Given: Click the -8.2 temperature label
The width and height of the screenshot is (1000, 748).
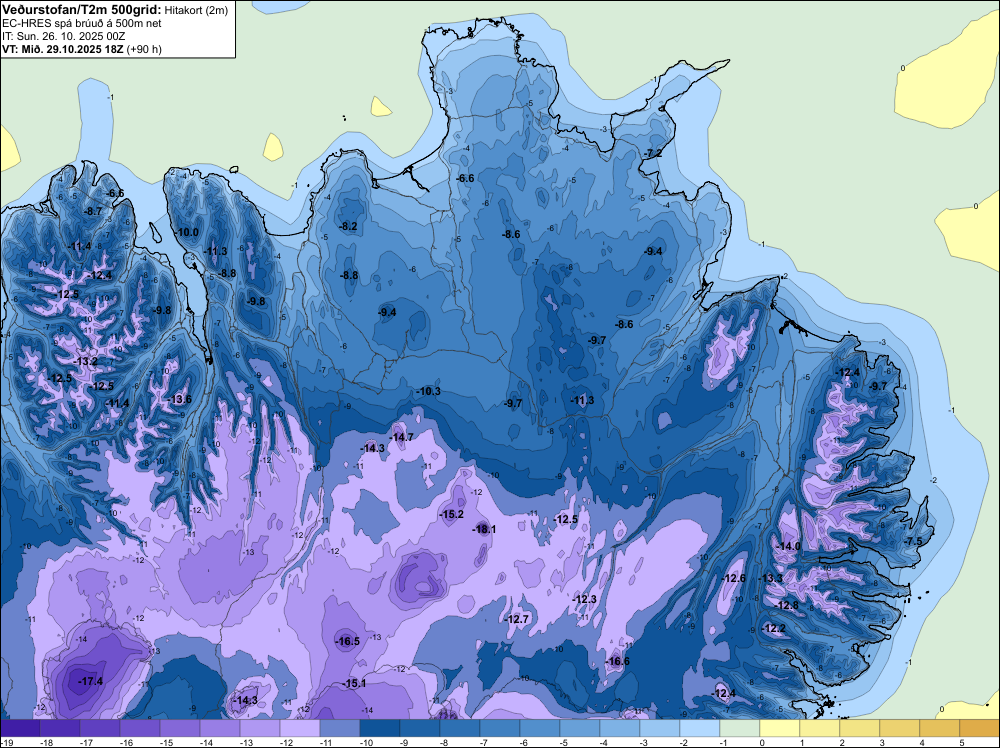Looking at the screenshot, I should coord(349,226).
